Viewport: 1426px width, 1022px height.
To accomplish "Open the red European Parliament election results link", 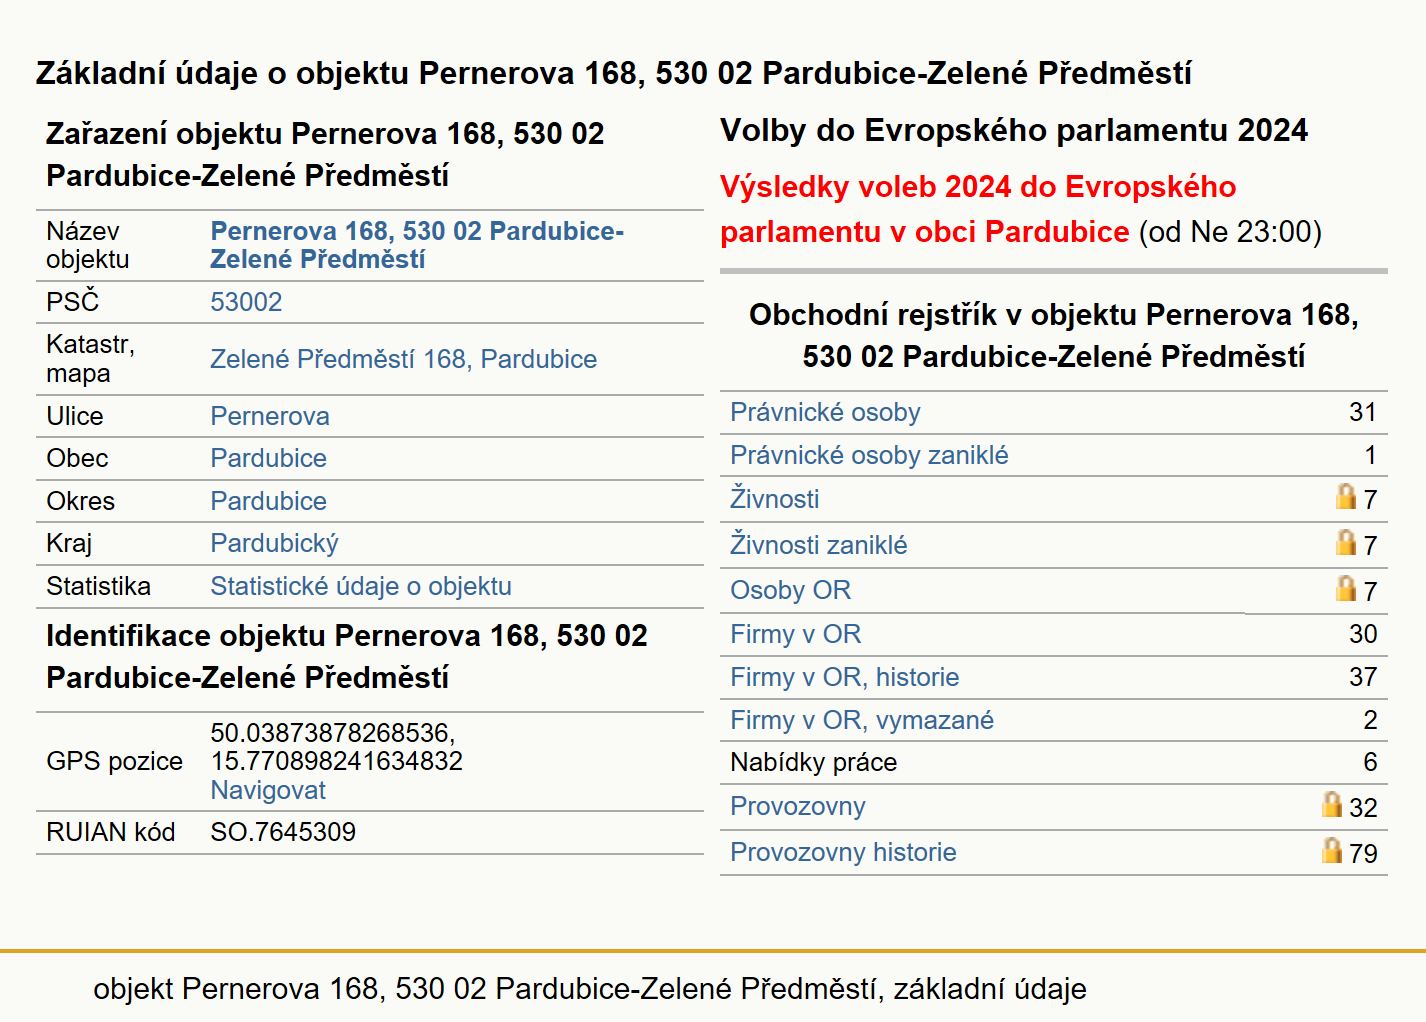I will (x=978, y=209).
